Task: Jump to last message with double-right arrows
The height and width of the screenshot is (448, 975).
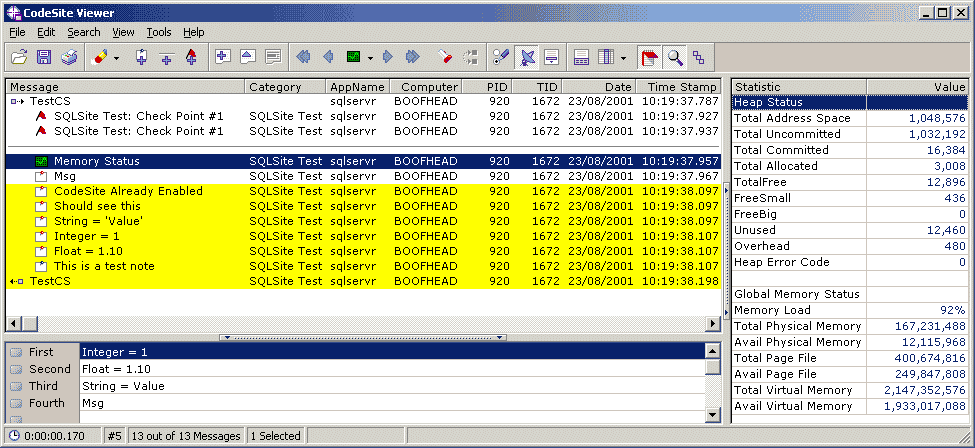Action: point(411,57)
